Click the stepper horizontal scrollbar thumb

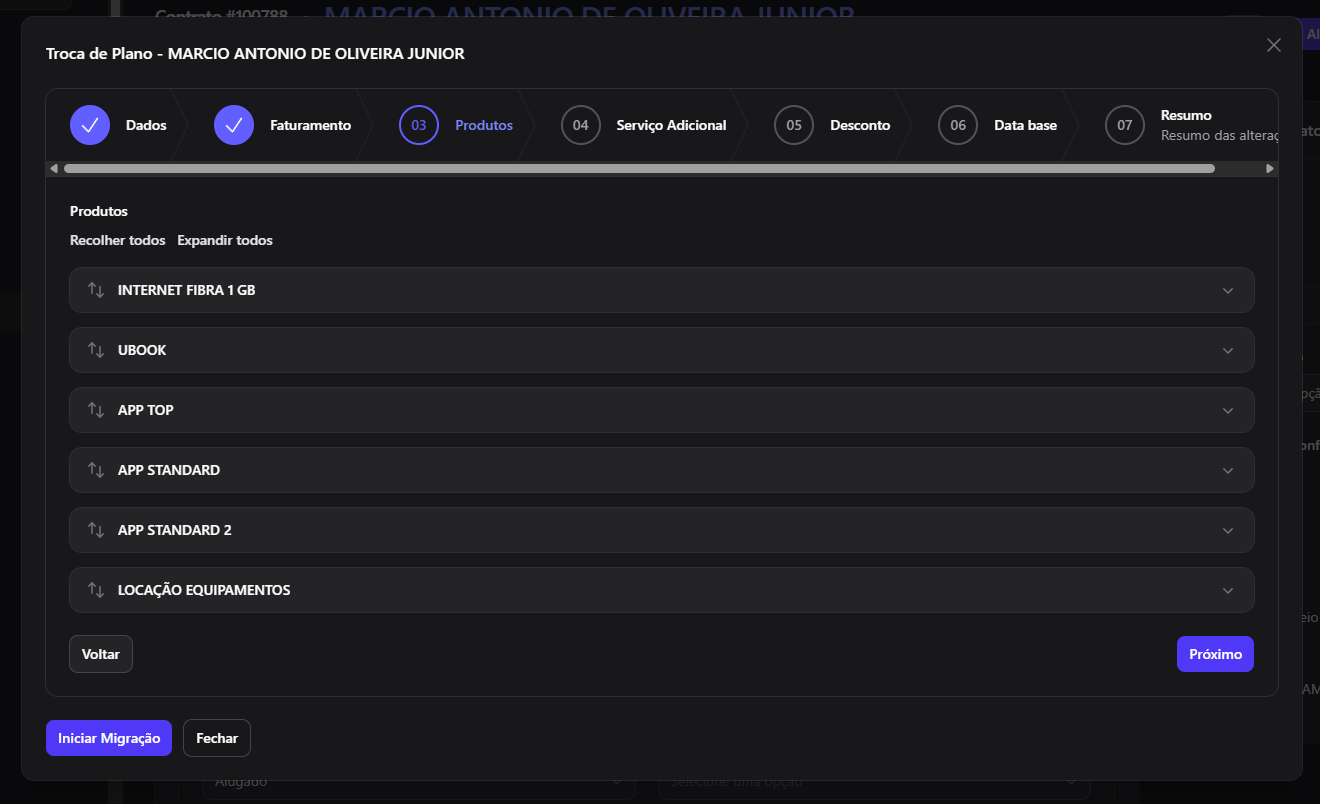(639, 169)
